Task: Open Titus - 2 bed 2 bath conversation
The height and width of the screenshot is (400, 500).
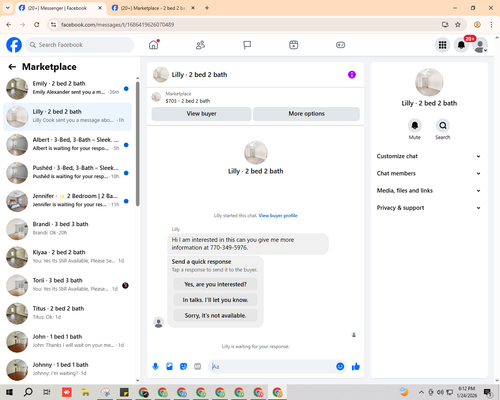Action: click(x=67, y=314)
